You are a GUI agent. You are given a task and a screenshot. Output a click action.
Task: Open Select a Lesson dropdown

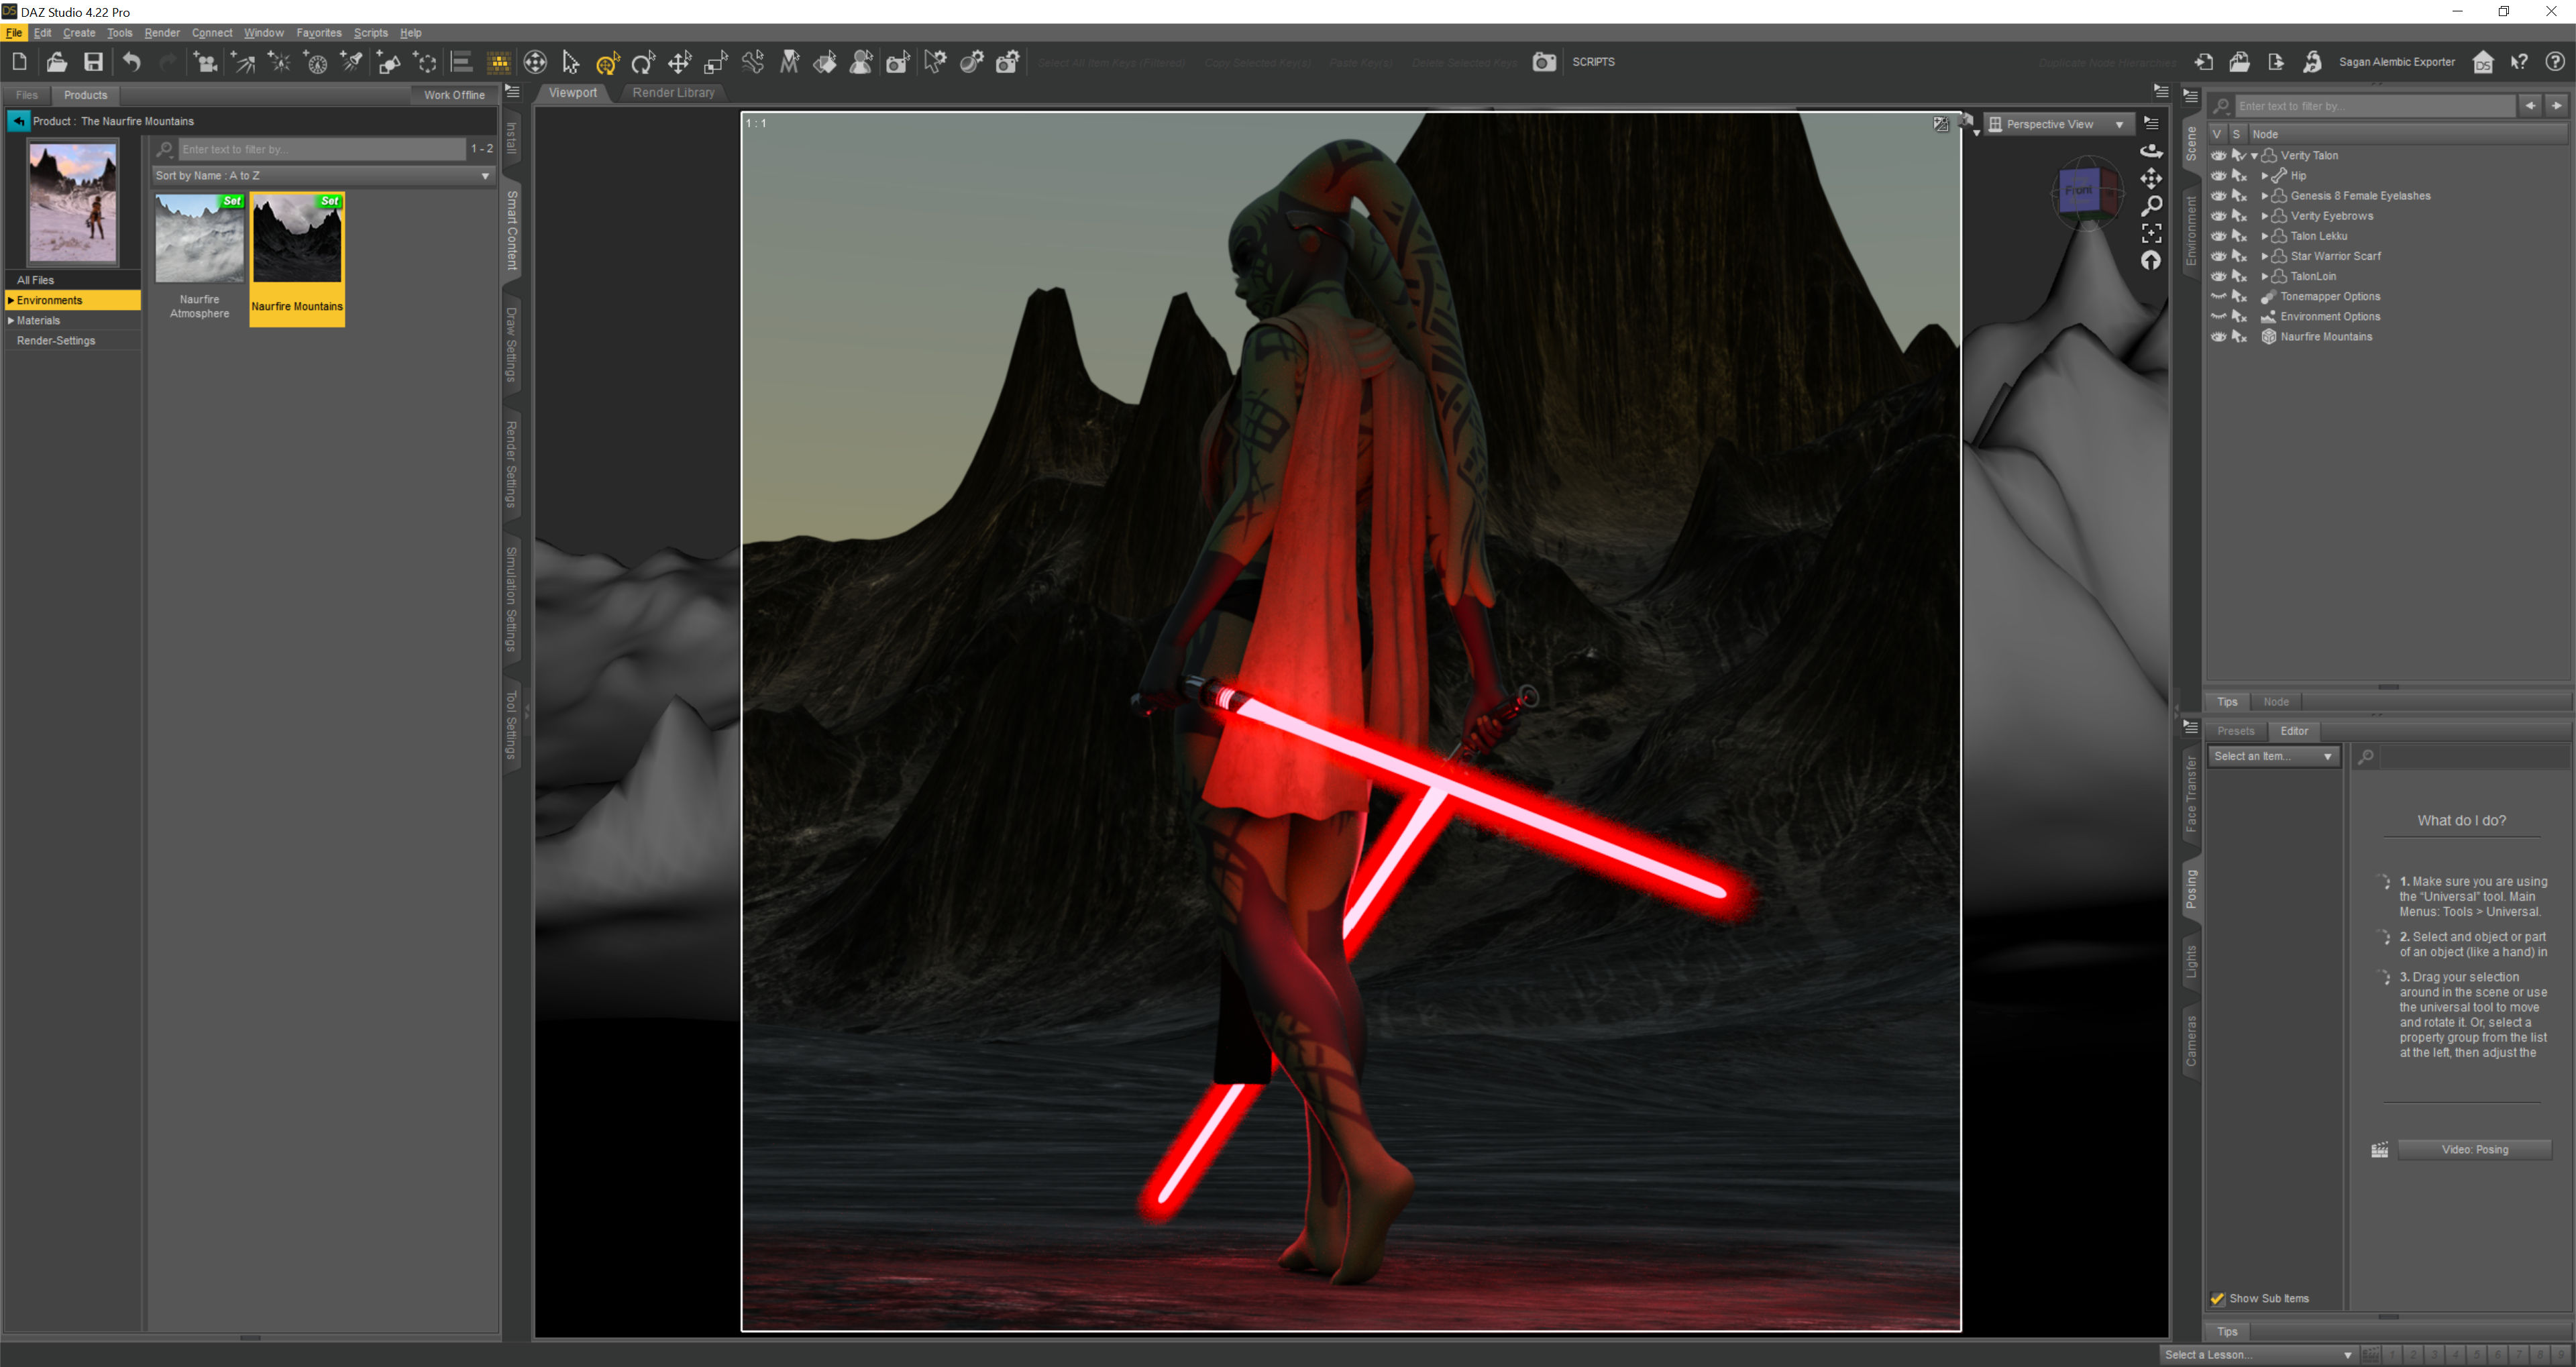click(2257, 1354)
